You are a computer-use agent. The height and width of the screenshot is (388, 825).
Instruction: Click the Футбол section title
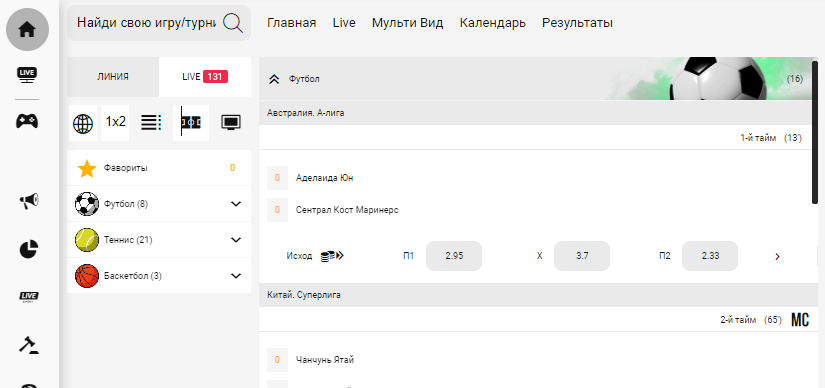tap(304, 79)
